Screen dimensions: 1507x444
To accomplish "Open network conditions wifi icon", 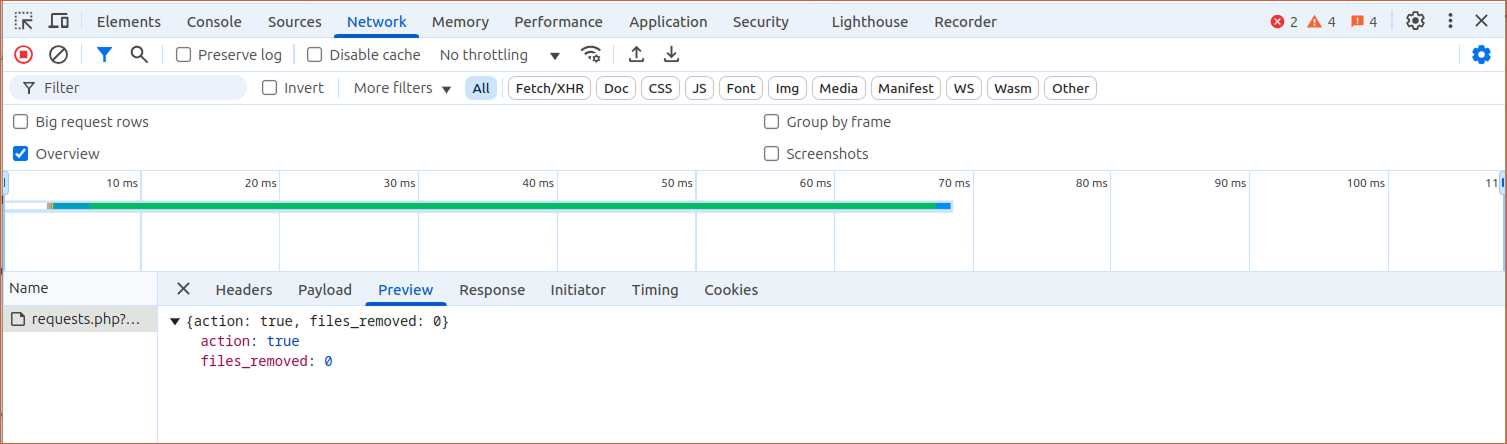I will (x=591, y=55).
